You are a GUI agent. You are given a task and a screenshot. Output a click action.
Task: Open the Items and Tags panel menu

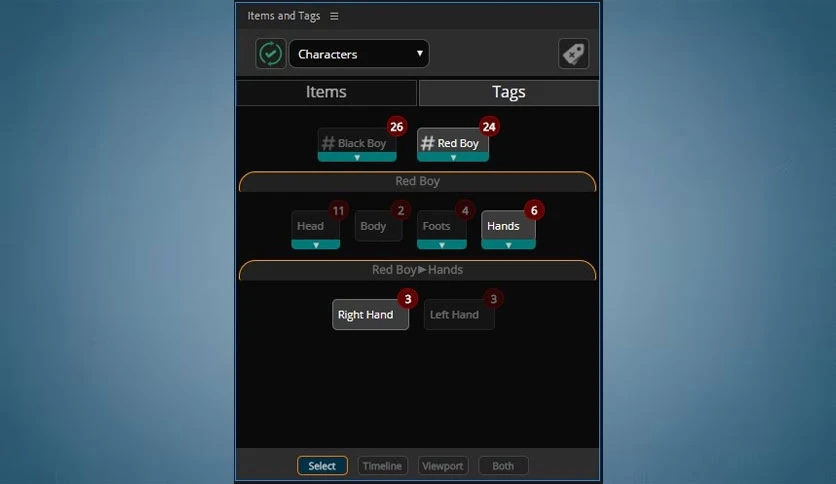[x=334, y=16]
